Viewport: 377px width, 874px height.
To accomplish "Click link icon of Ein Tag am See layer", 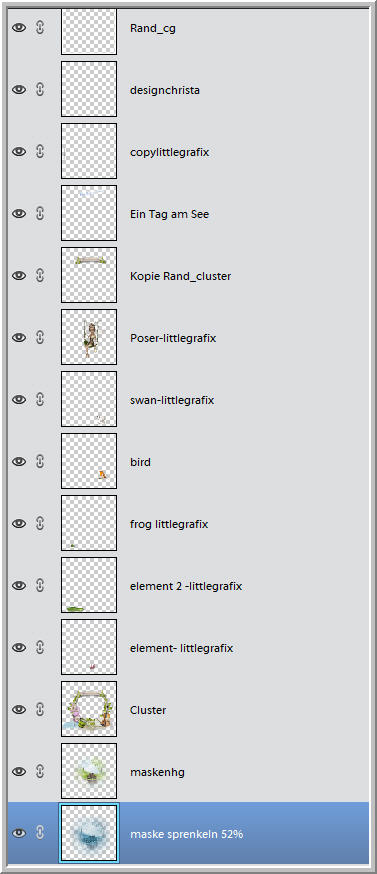I will point(40,213).
